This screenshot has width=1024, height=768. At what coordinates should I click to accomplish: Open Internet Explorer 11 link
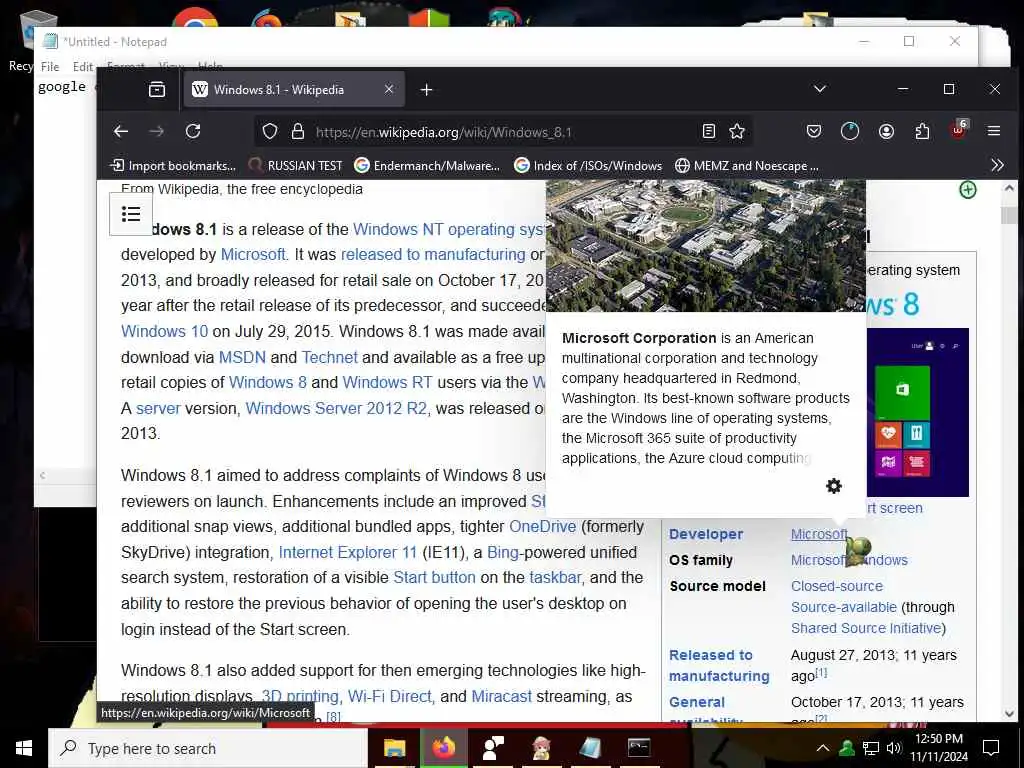click(347, 552)
